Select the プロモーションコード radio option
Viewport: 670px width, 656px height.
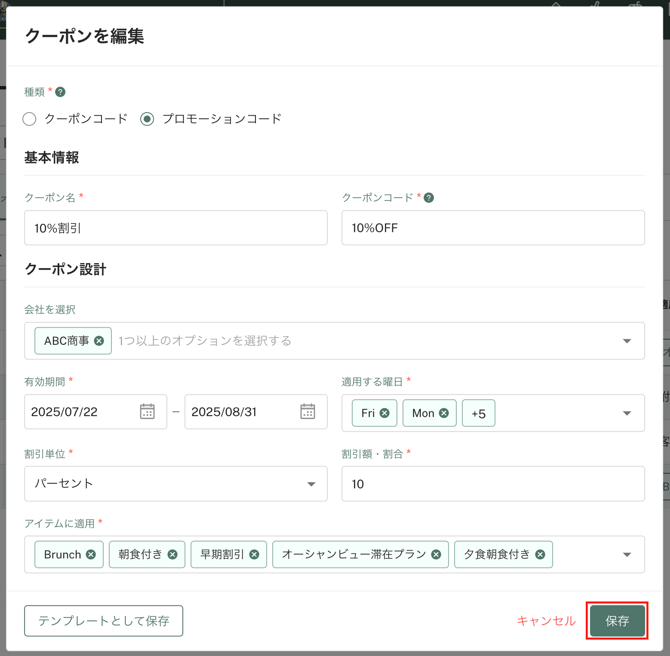tap(147, 119)
